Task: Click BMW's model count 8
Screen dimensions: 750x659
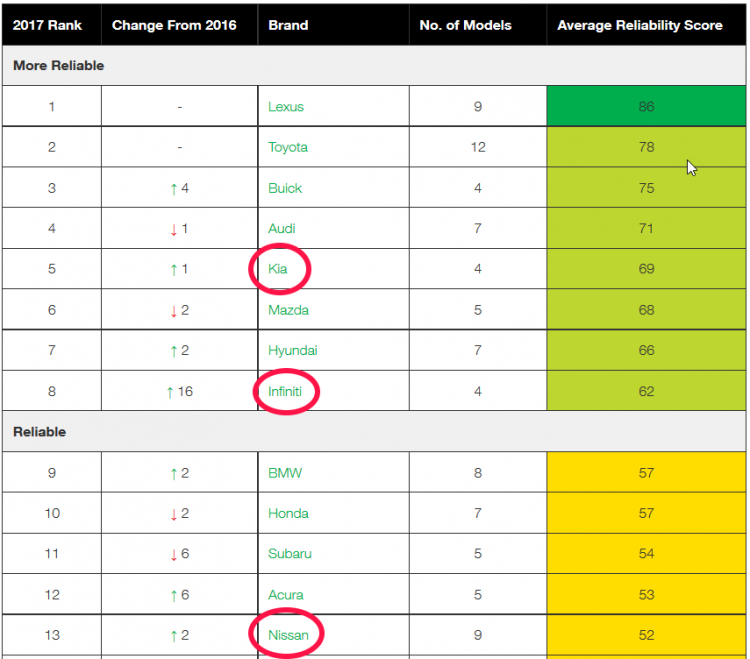Action: coord(478,473)
